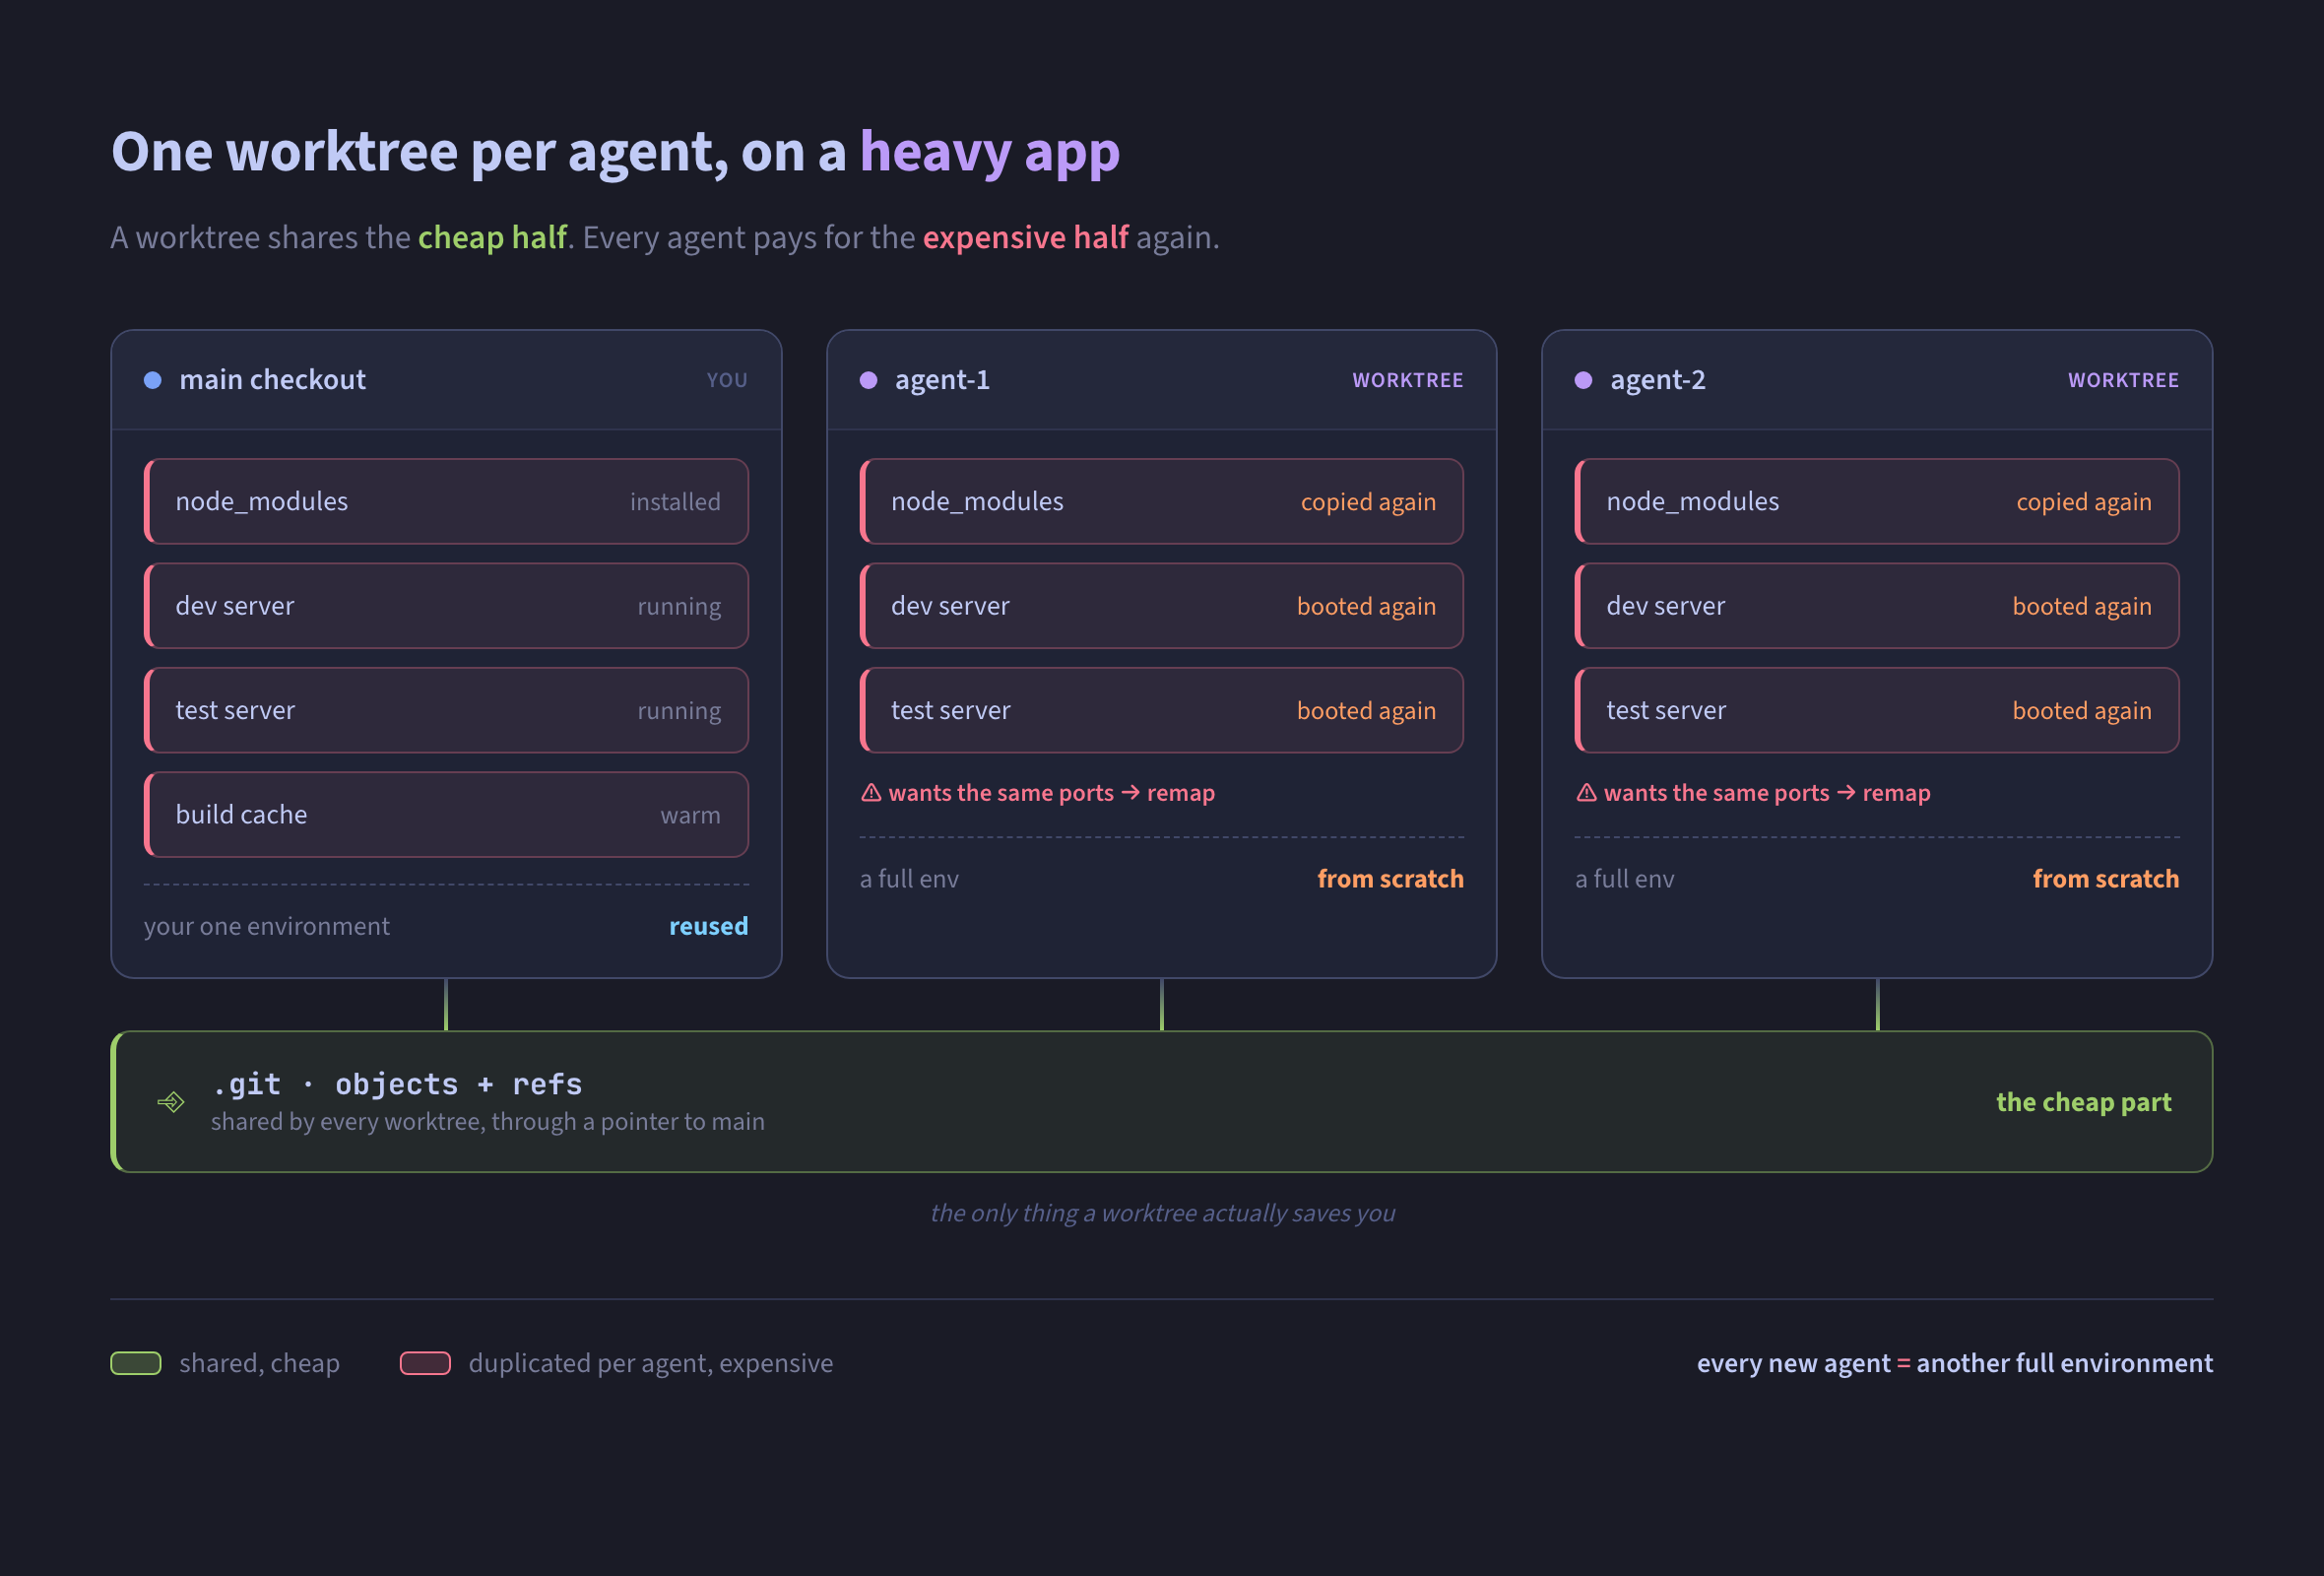Screen dimensions: 2324x1576
Task: Select dev server row in agent-1
Action: click(x=1161, y=606)
